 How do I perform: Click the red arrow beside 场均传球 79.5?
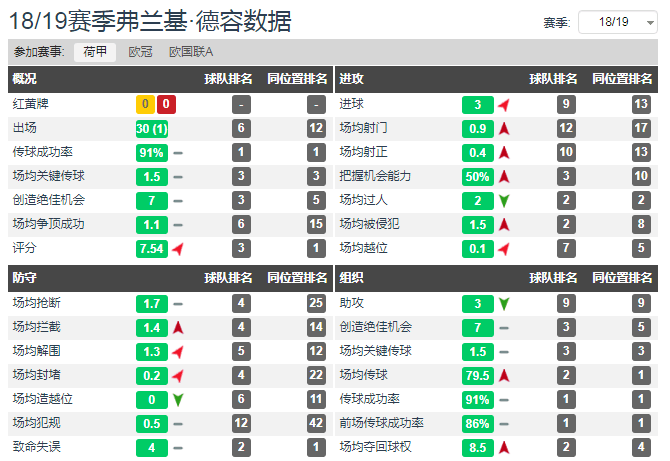504,376
